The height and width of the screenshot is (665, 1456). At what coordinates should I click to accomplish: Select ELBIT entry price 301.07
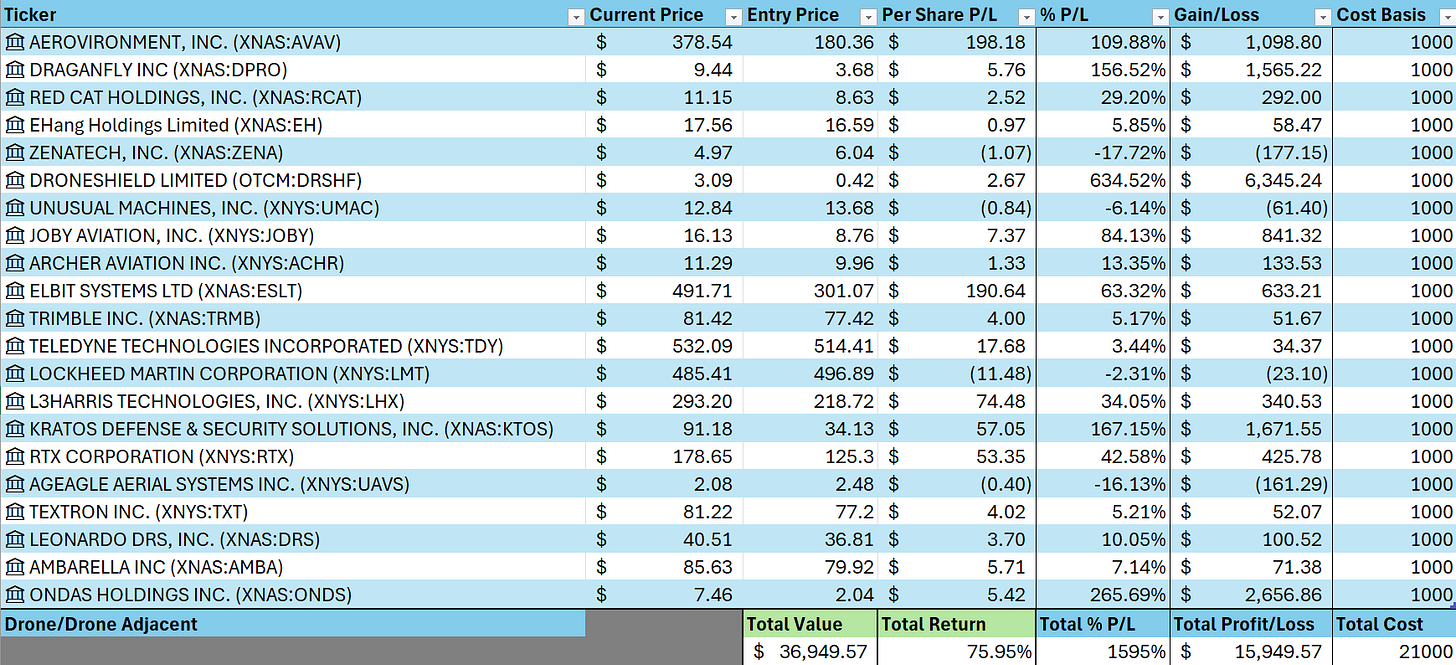(x=811, y=291)
